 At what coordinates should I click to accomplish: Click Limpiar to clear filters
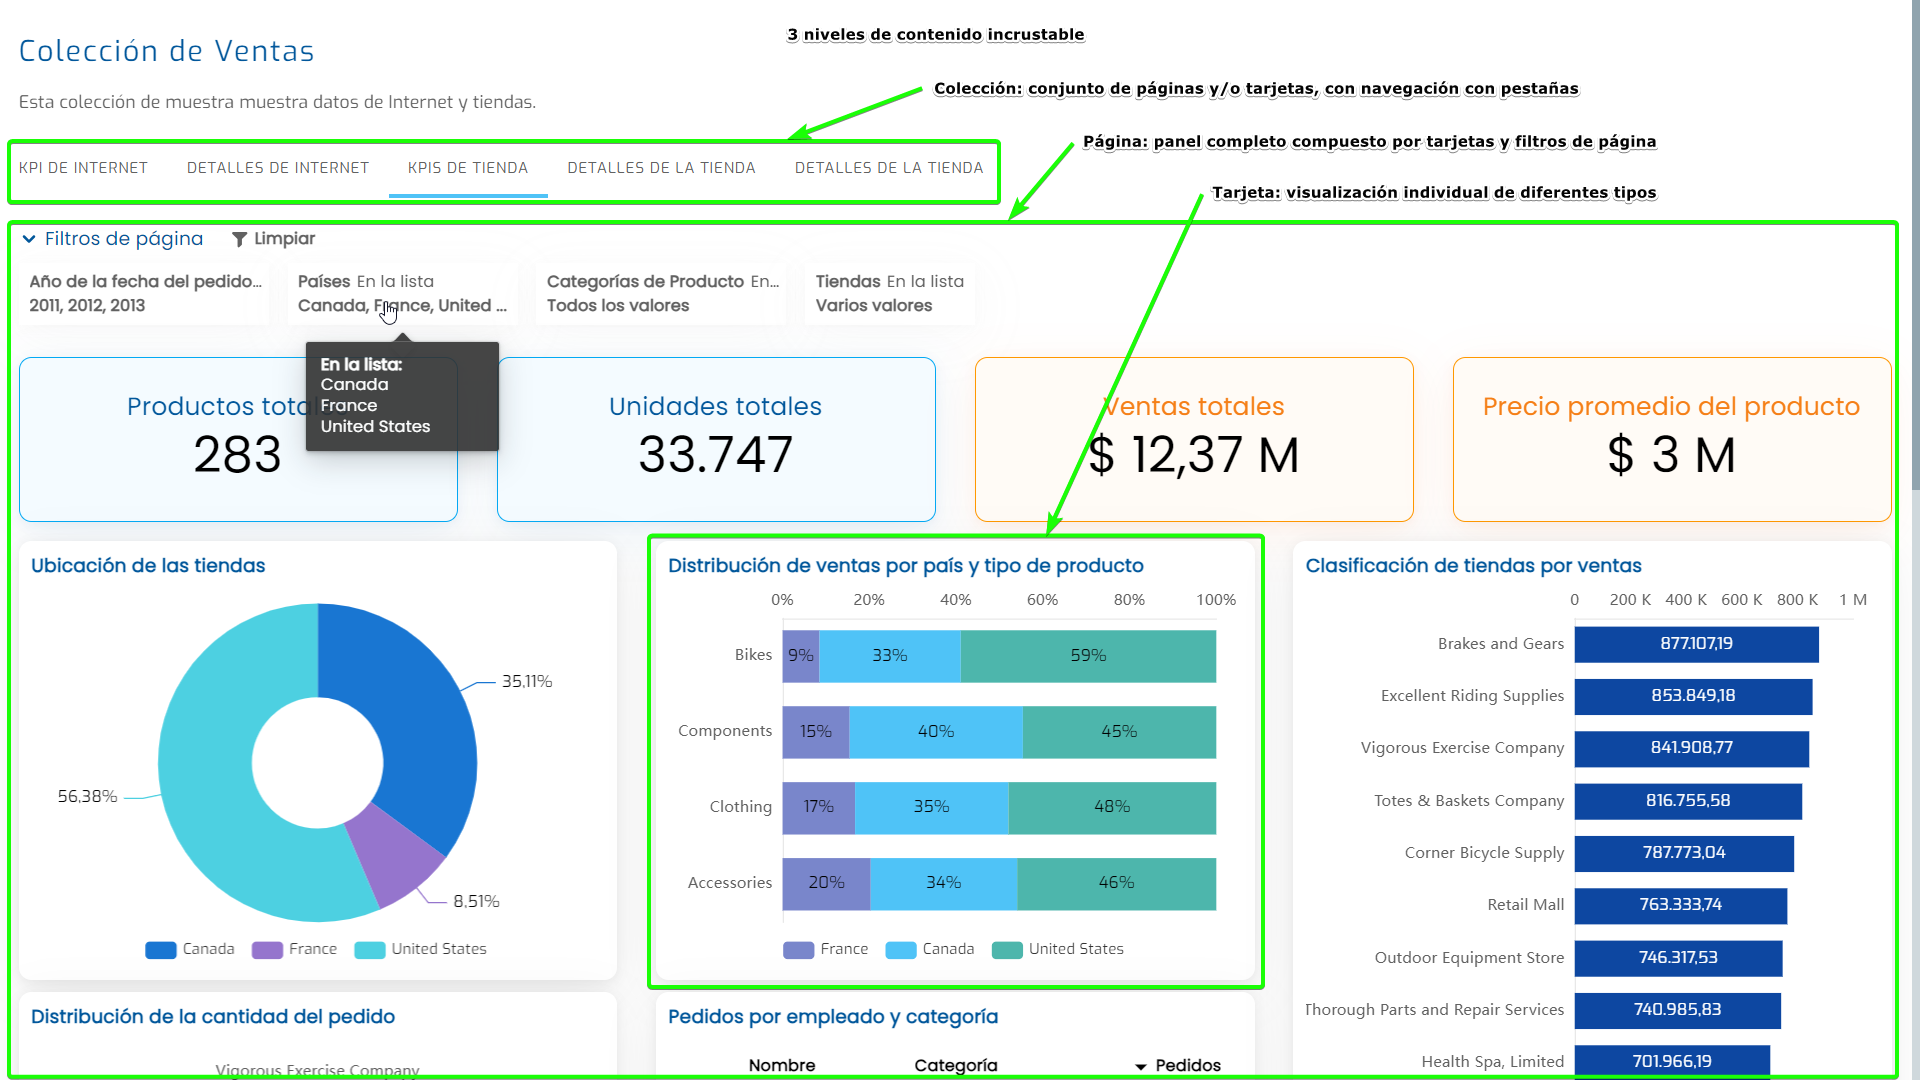tap(284, 239)
